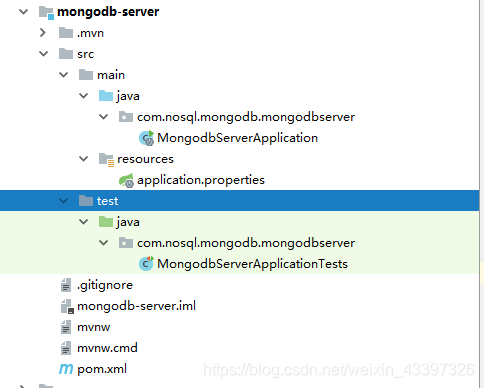Viewport: 484px width, 388px height.
Task: Collapse the test com.nosql.mongodb.mongodbserver package
Action: [x=104, y=243]
